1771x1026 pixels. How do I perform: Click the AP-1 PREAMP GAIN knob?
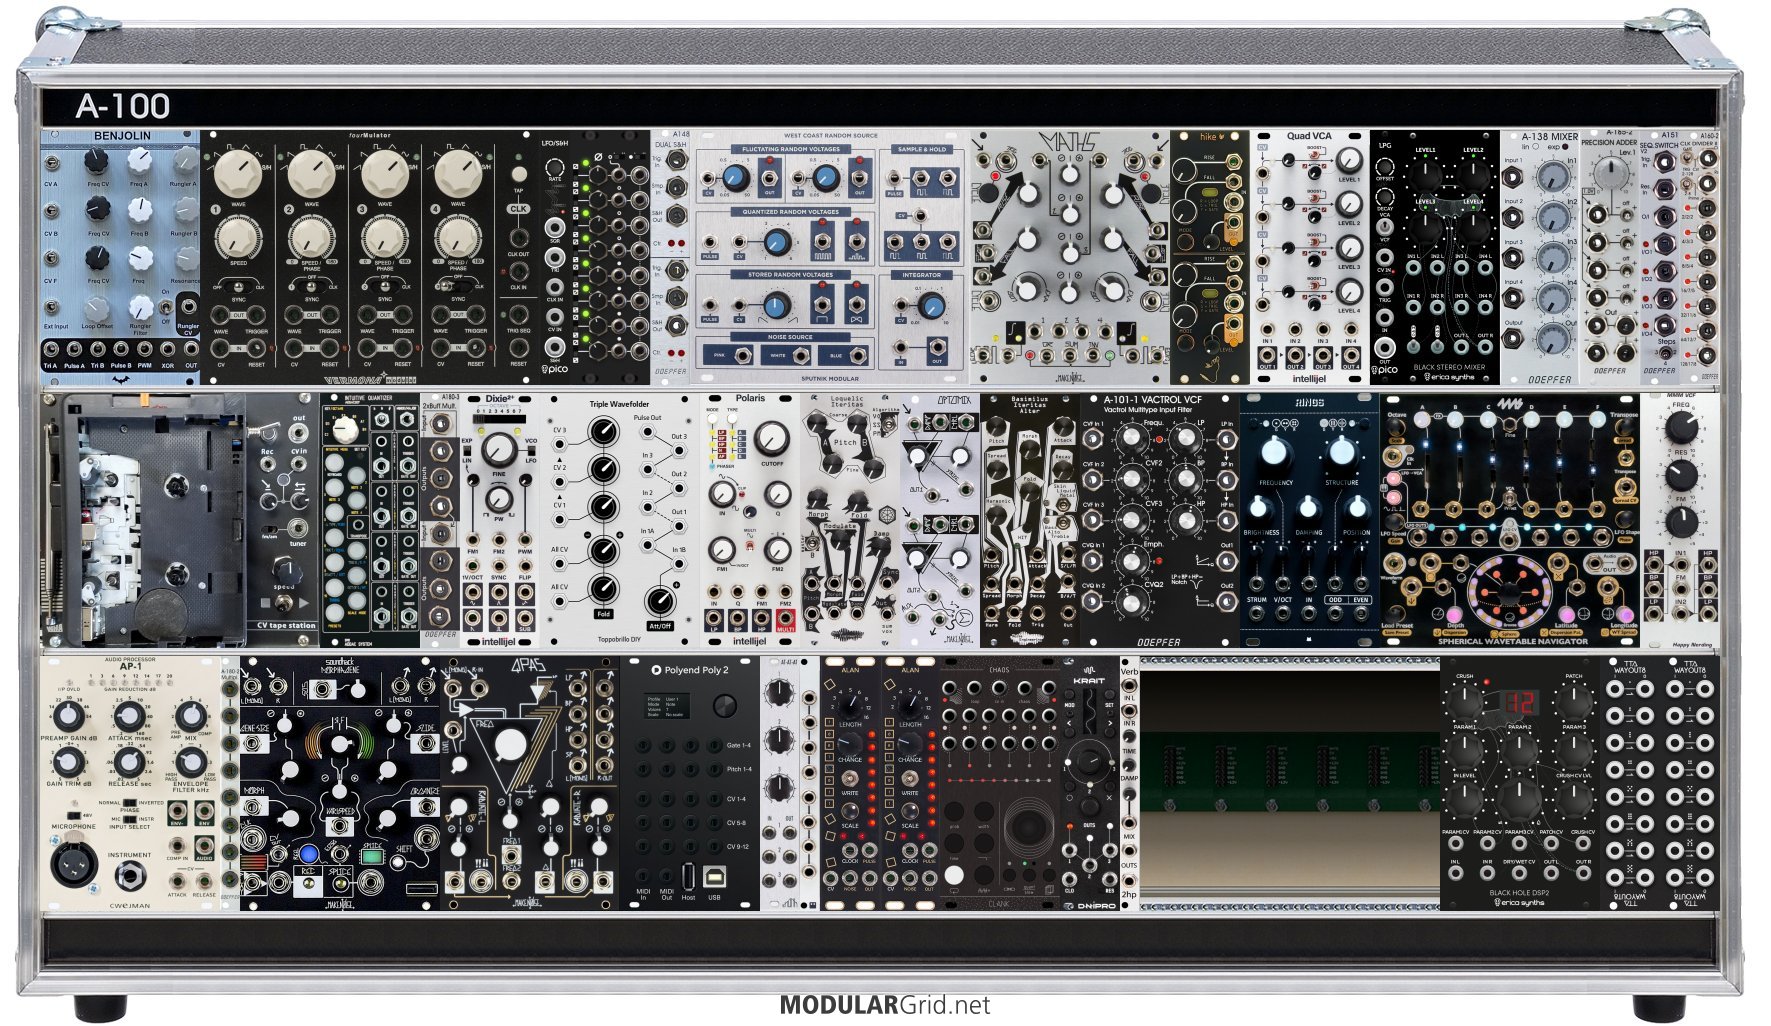click(67, 716)
